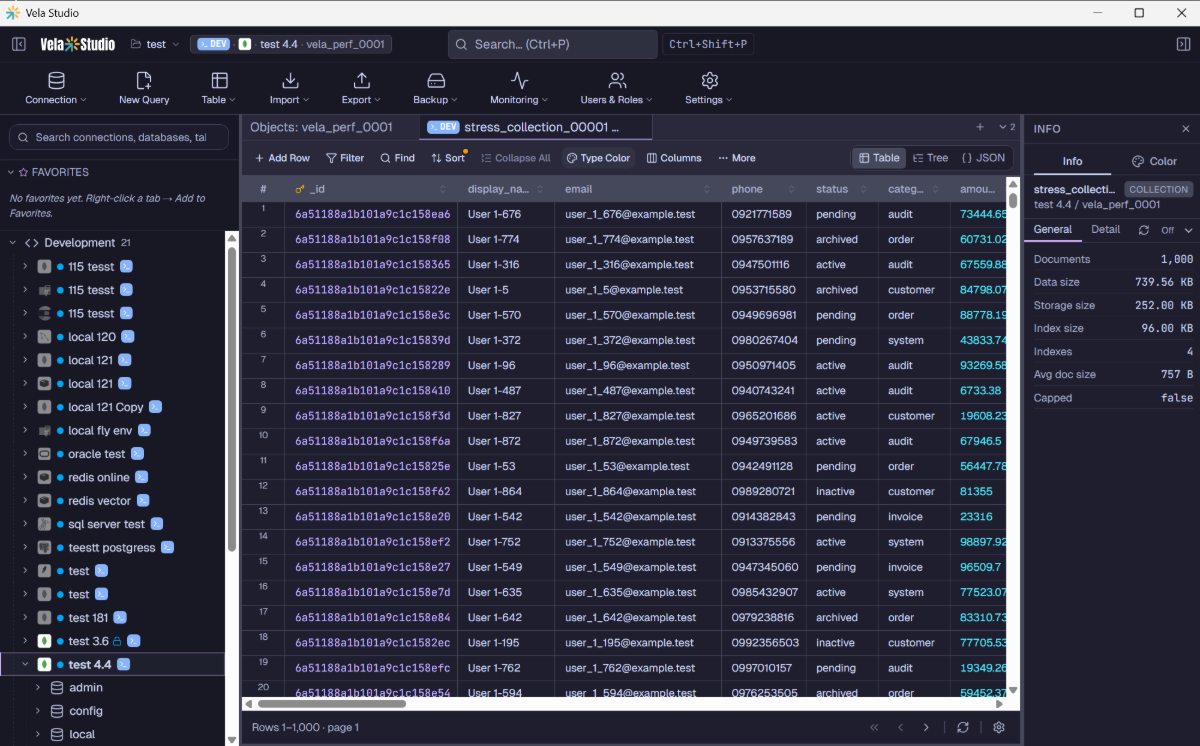Click the Sort button
The width and height of the screenshot is (1200, 746).
click(x=448, y=158)
